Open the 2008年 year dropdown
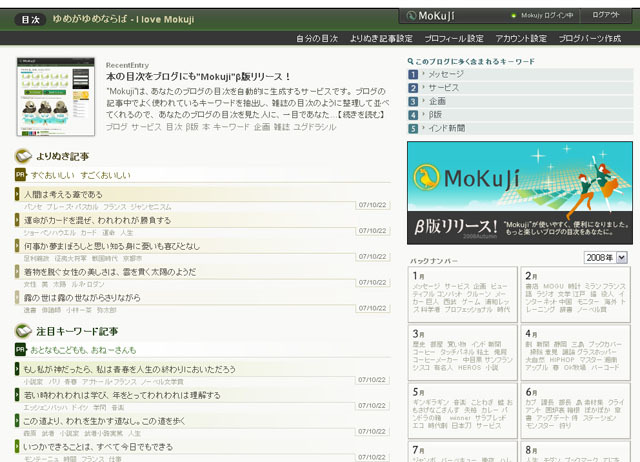This screenshot has height=462, width=640. coord(606,258)
